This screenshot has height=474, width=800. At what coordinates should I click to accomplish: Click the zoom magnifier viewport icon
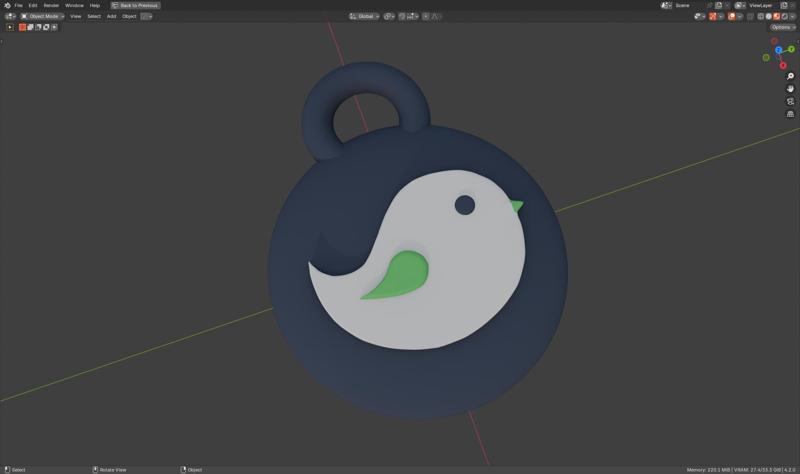pos(790,76)
